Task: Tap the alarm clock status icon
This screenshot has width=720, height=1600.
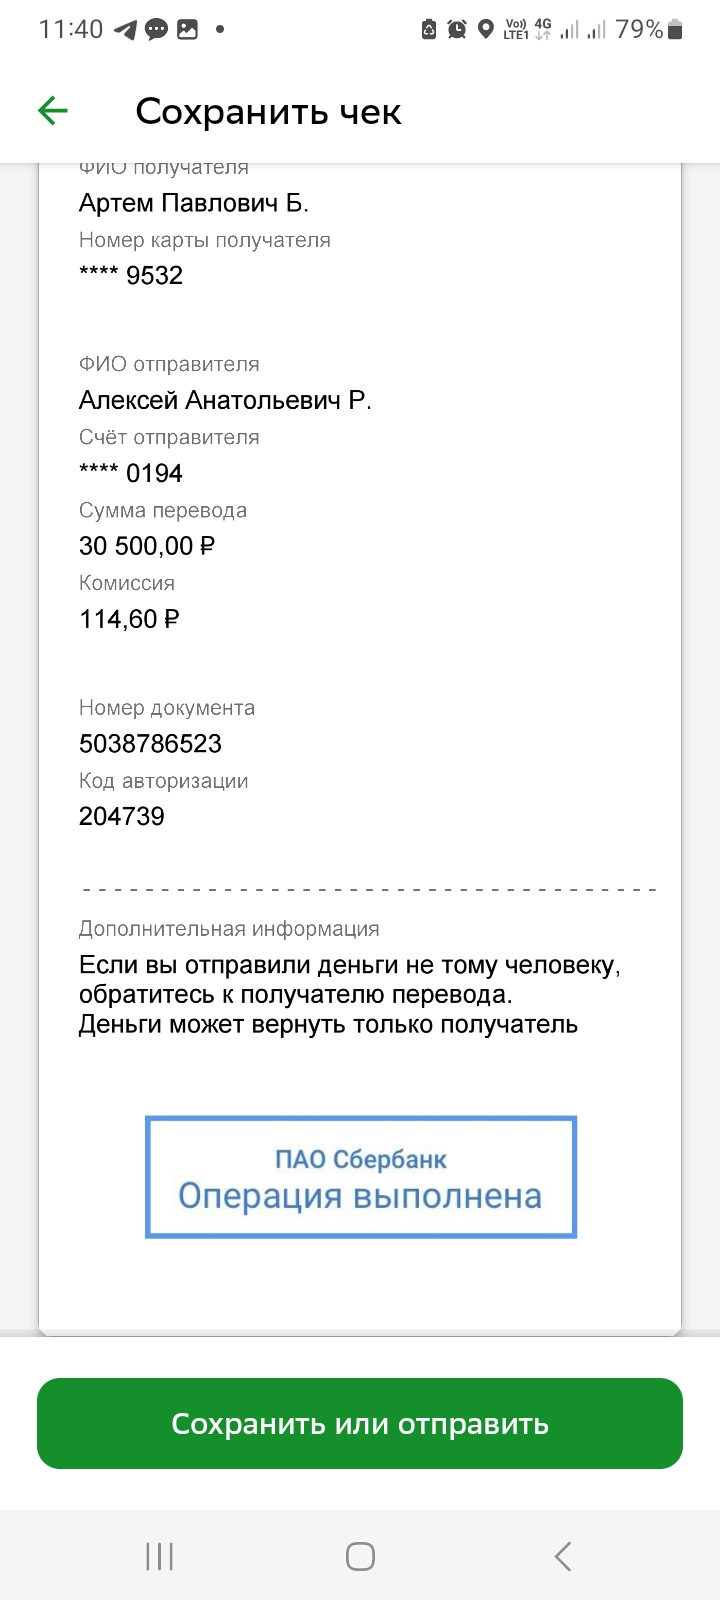Action: pos(457,30)
